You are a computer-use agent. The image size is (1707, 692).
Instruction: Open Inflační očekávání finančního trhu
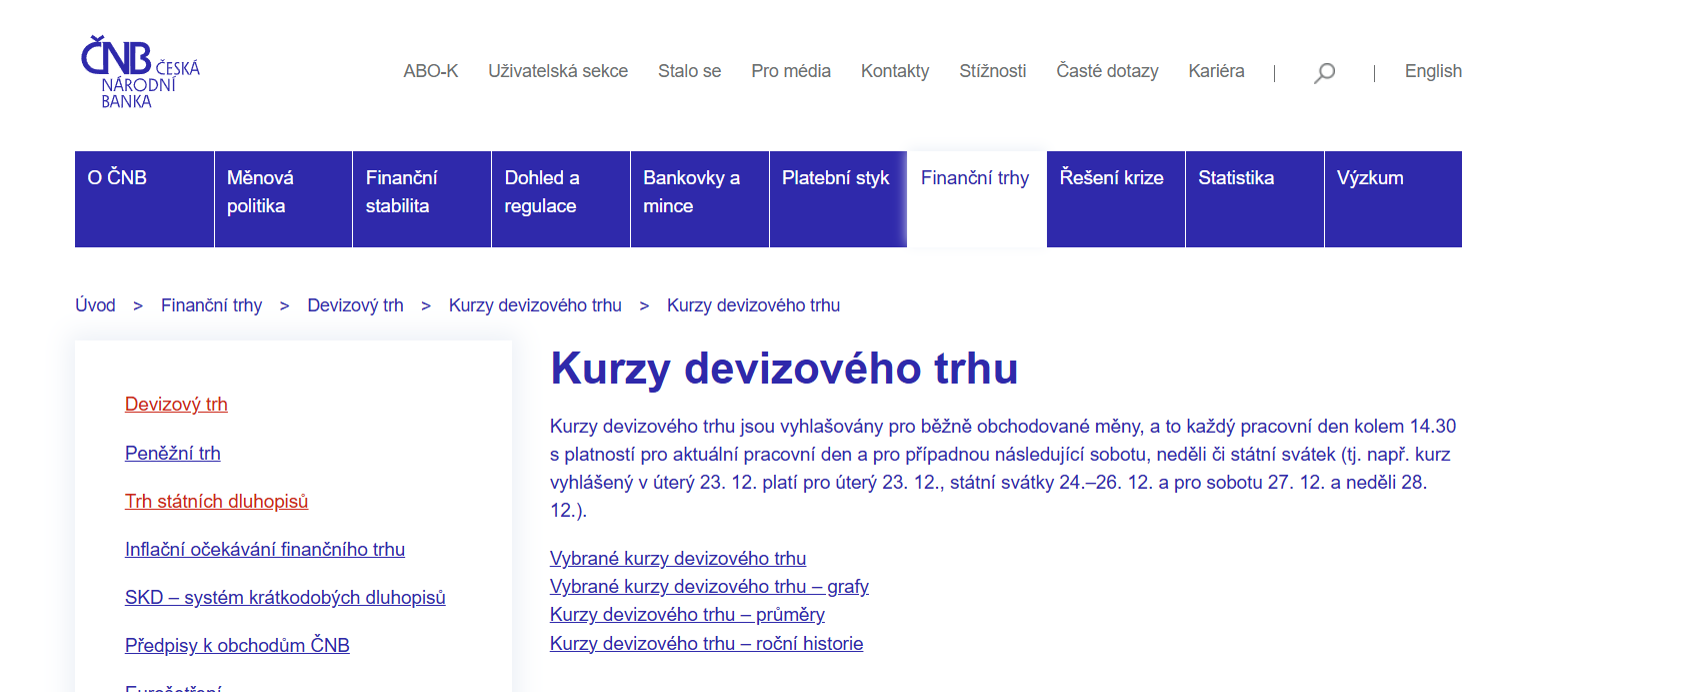tap(265, 549)
